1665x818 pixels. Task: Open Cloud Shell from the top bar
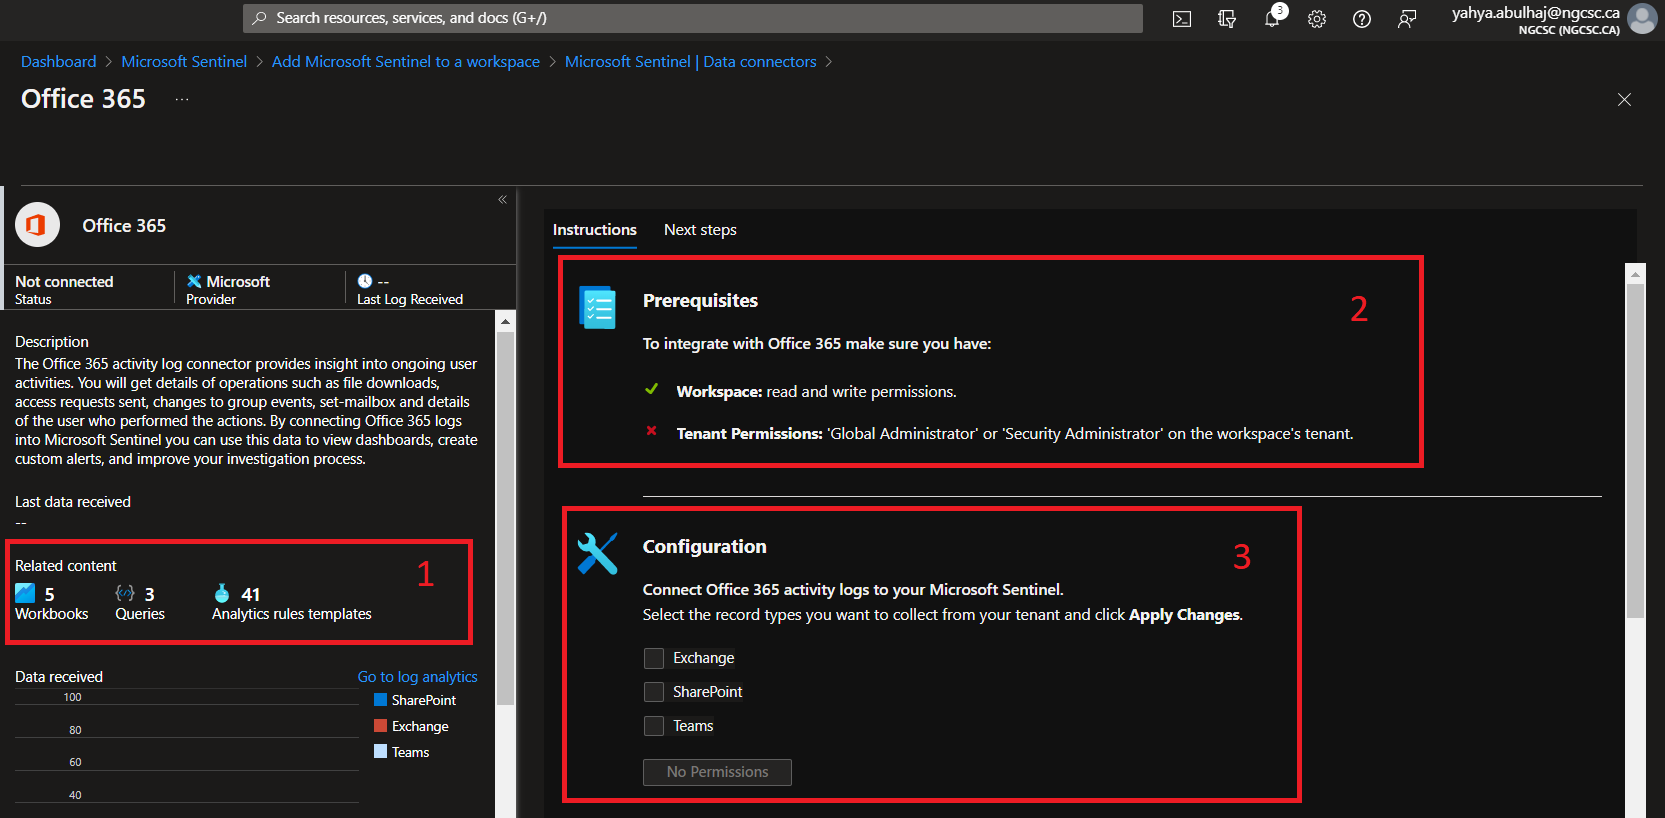tap(1182, 19)
